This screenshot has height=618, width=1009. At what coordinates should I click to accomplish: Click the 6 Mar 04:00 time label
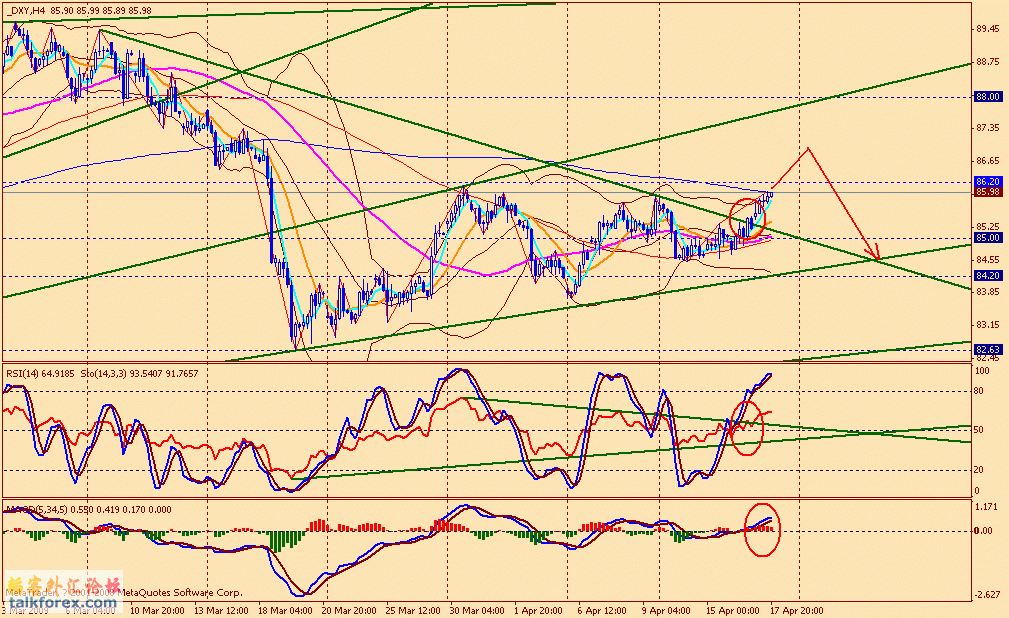(91, 610)
